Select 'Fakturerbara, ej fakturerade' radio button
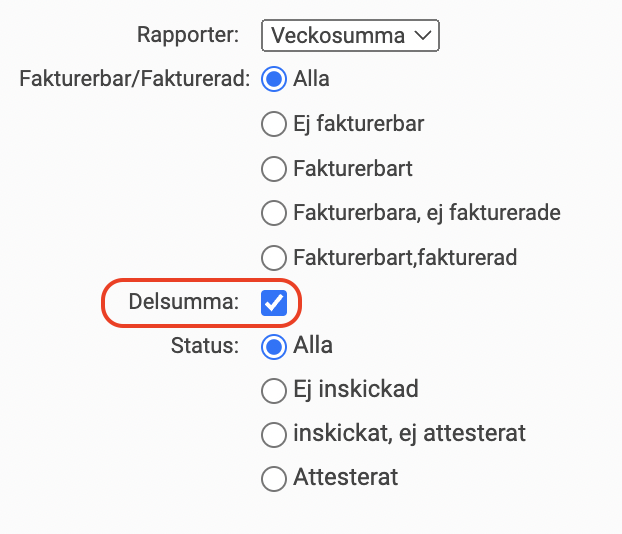Image resolution: width=622 pixels, height=534 pixels. (x=273, y=213)
